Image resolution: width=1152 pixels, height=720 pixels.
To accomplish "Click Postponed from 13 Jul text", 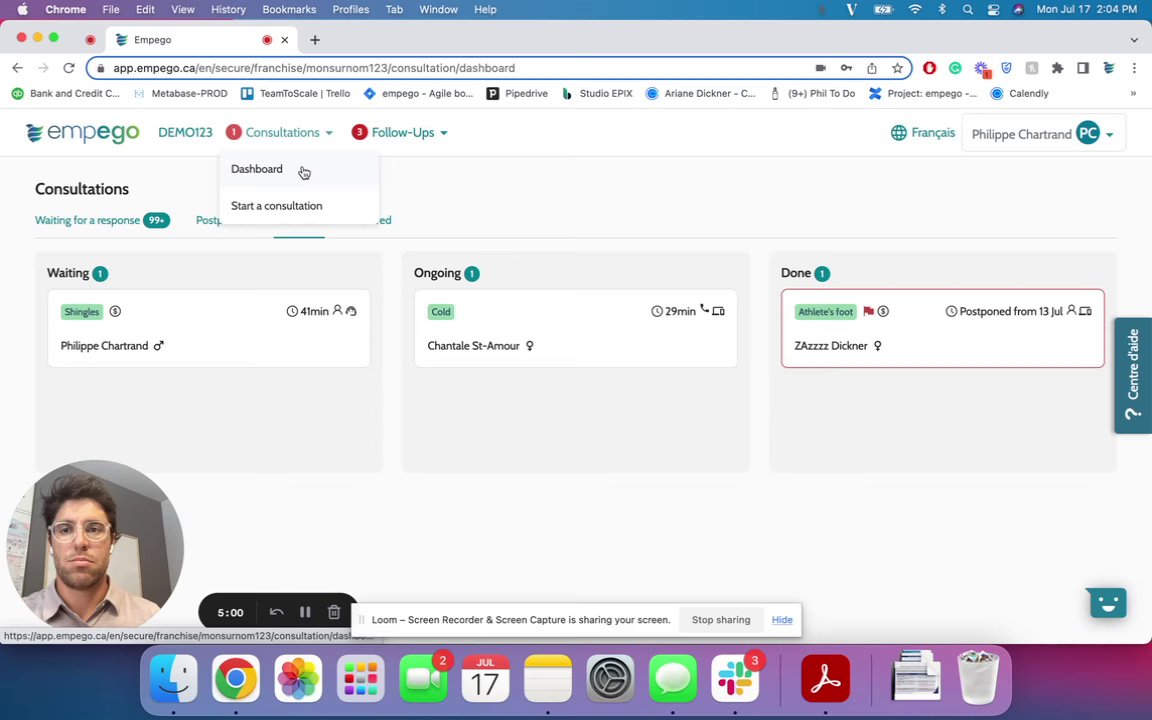I will (x=1011, y=312).
